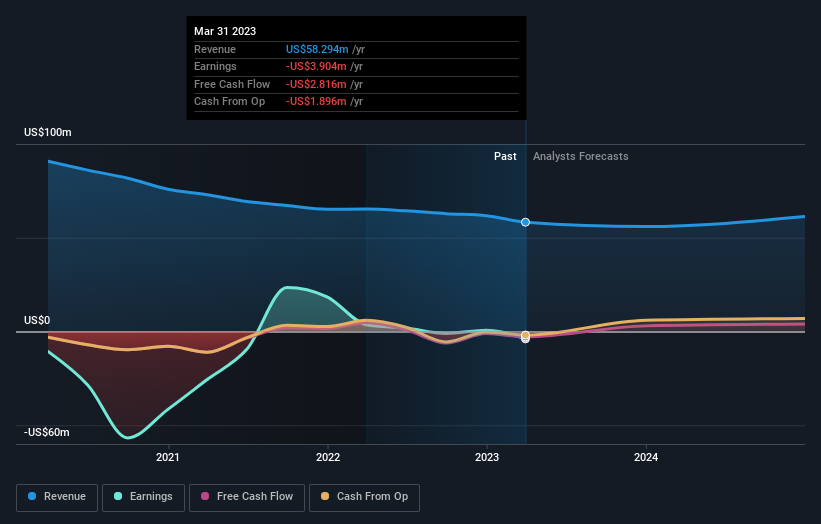Click the -US$2.816m free cash flow value

(316, 84)
